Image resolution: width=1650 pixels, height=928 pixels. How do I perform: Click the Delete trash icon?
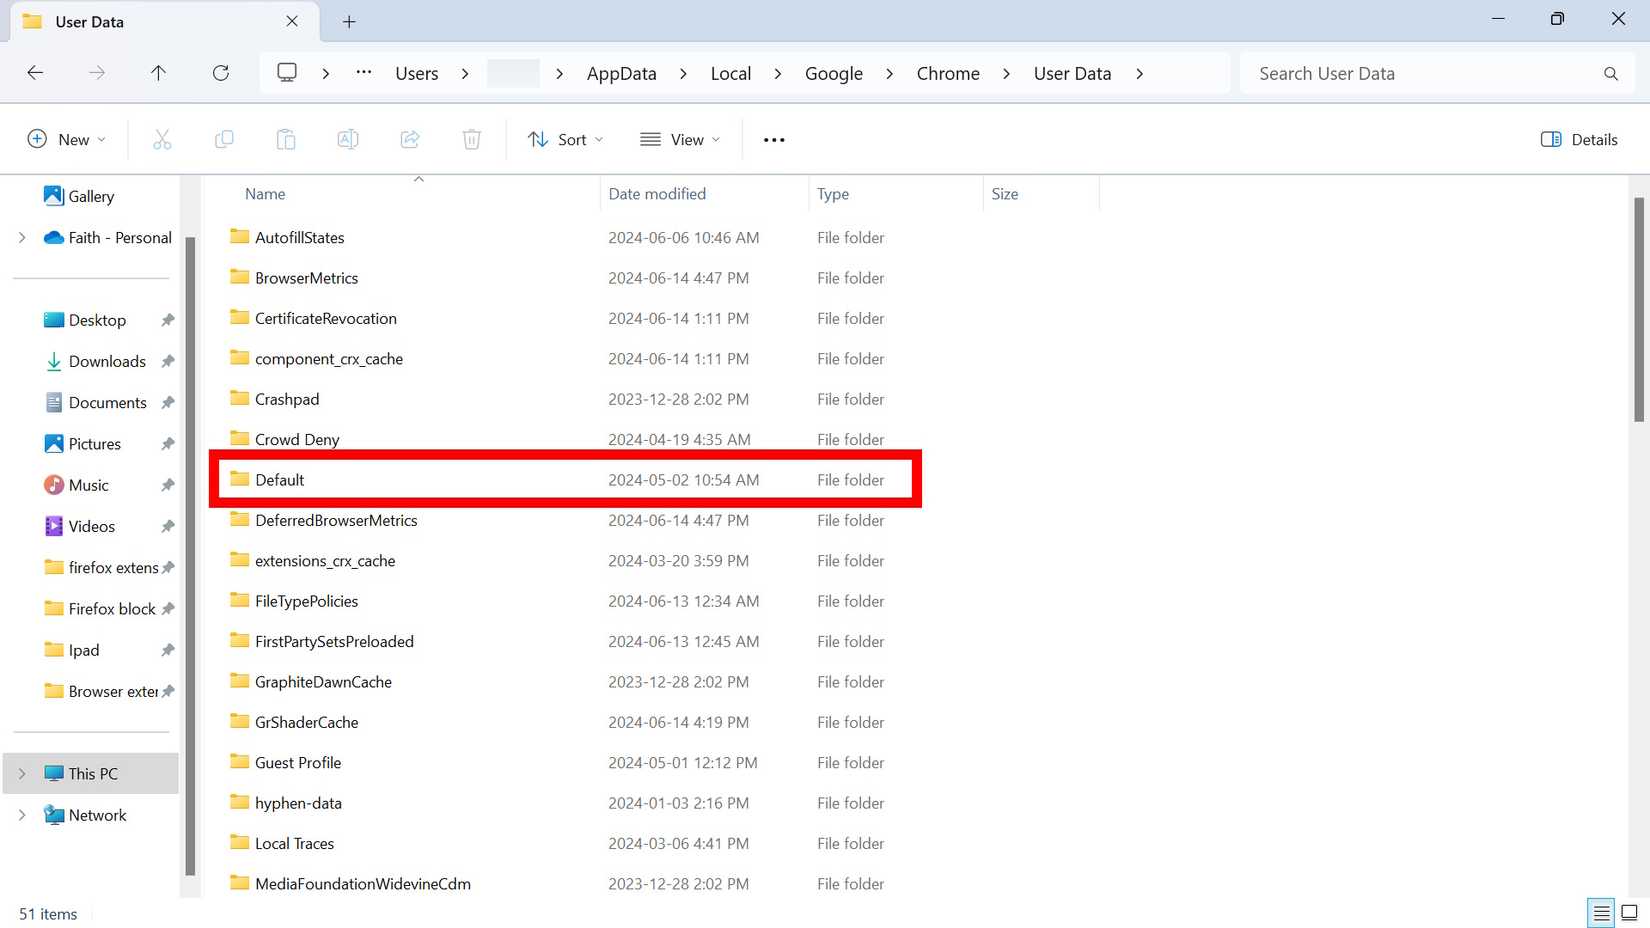coord(472,139)
